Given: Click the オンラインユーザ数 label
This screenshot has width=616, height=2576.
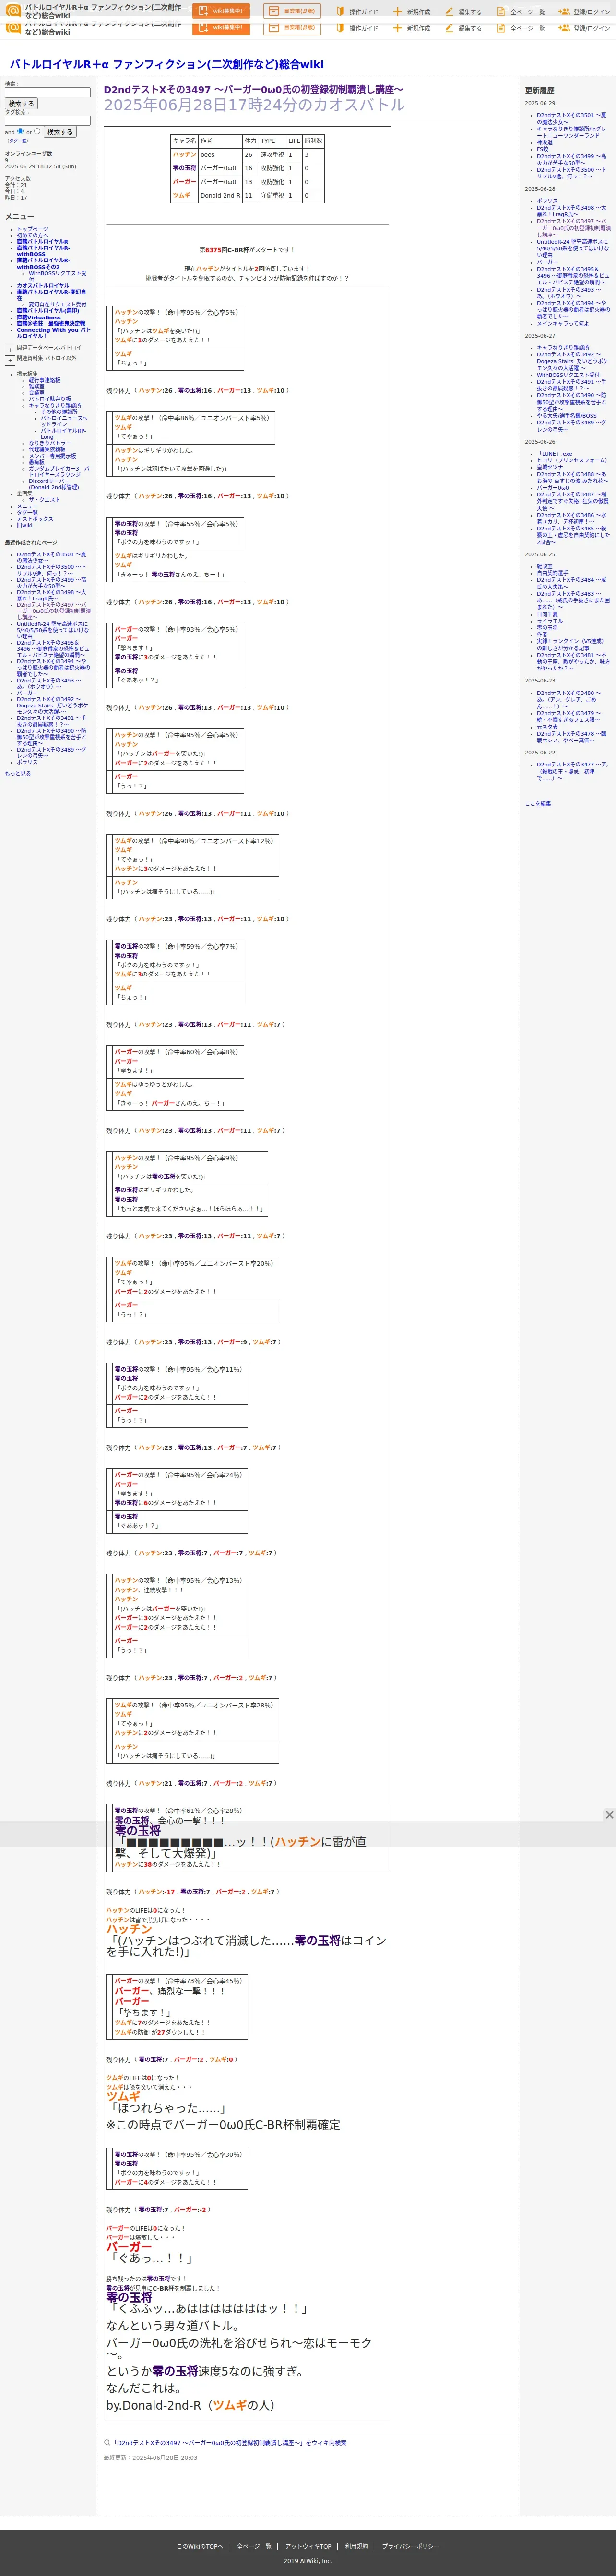Looking at the screenshot, I should [x=28, y=153].
